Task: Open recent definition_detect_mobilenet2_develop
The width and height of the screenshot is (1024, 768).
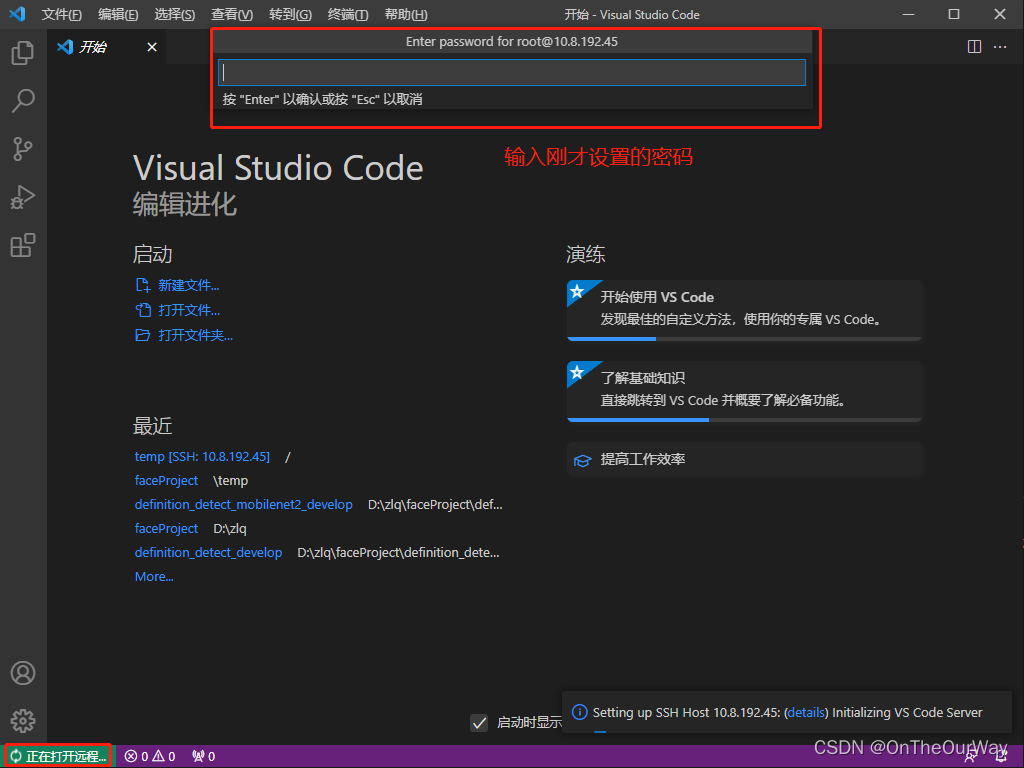Action: (244, 505)
